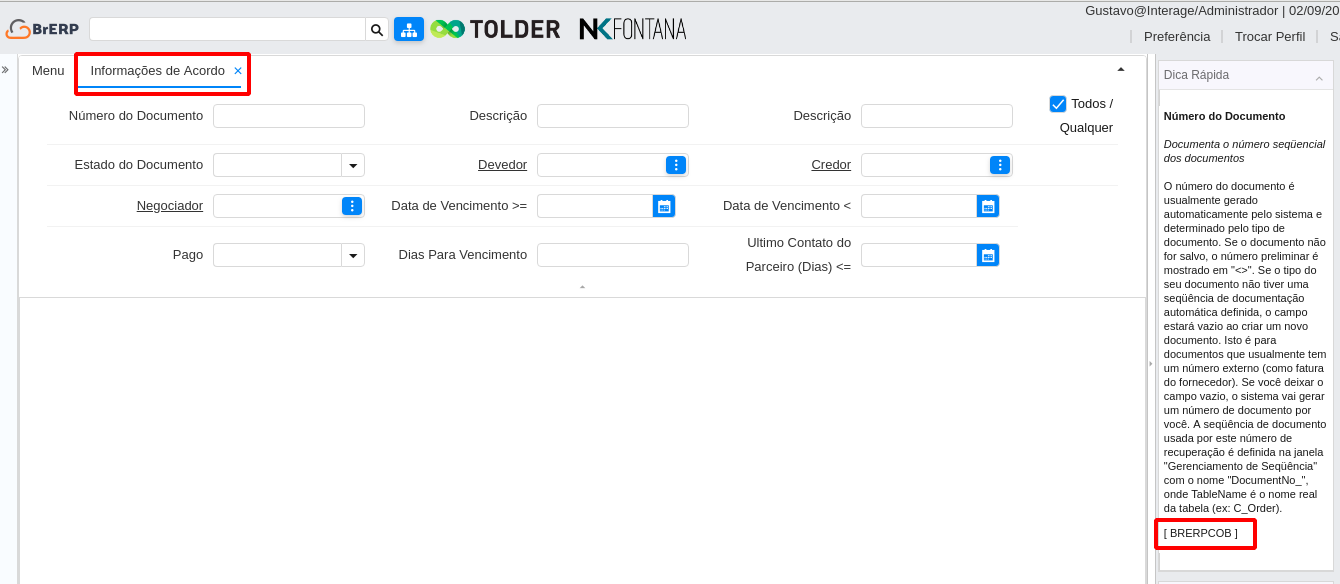Screen dimensions: 1340x584
Task: Open the Credor record search dialog
Action: pos(1001,164)
